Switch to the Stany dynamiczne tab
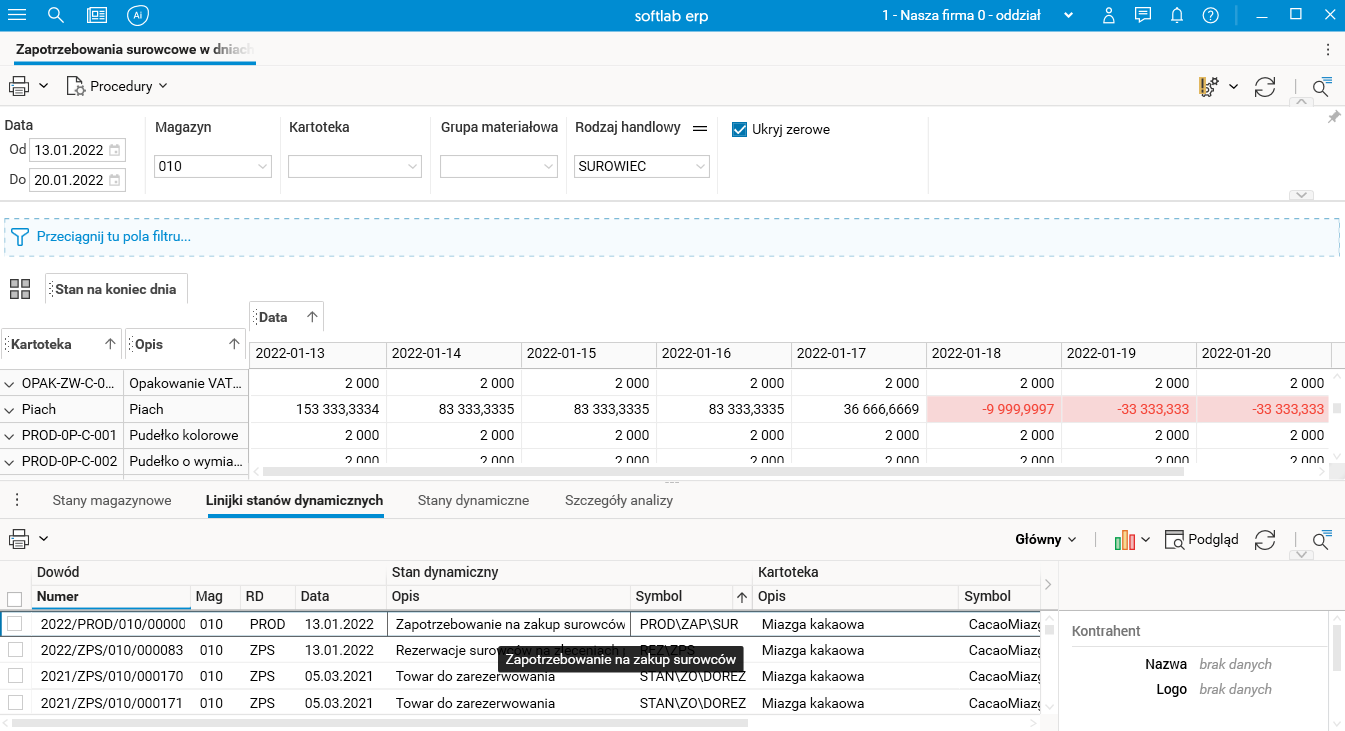 coord(473,500)
